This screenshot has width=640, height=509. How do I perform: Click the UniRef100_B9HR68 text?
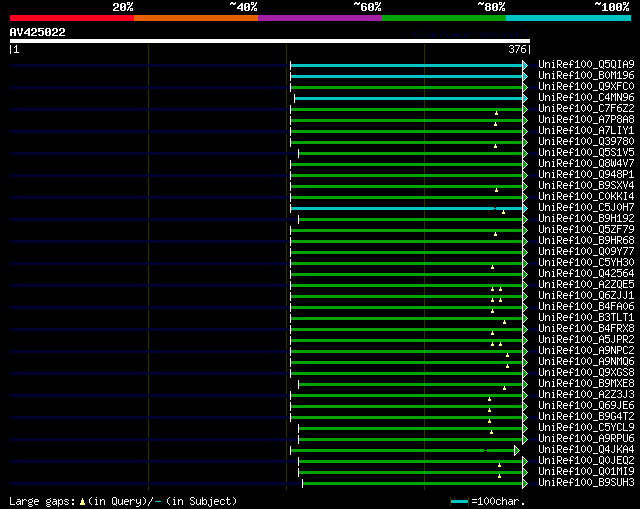coord(586,241)
